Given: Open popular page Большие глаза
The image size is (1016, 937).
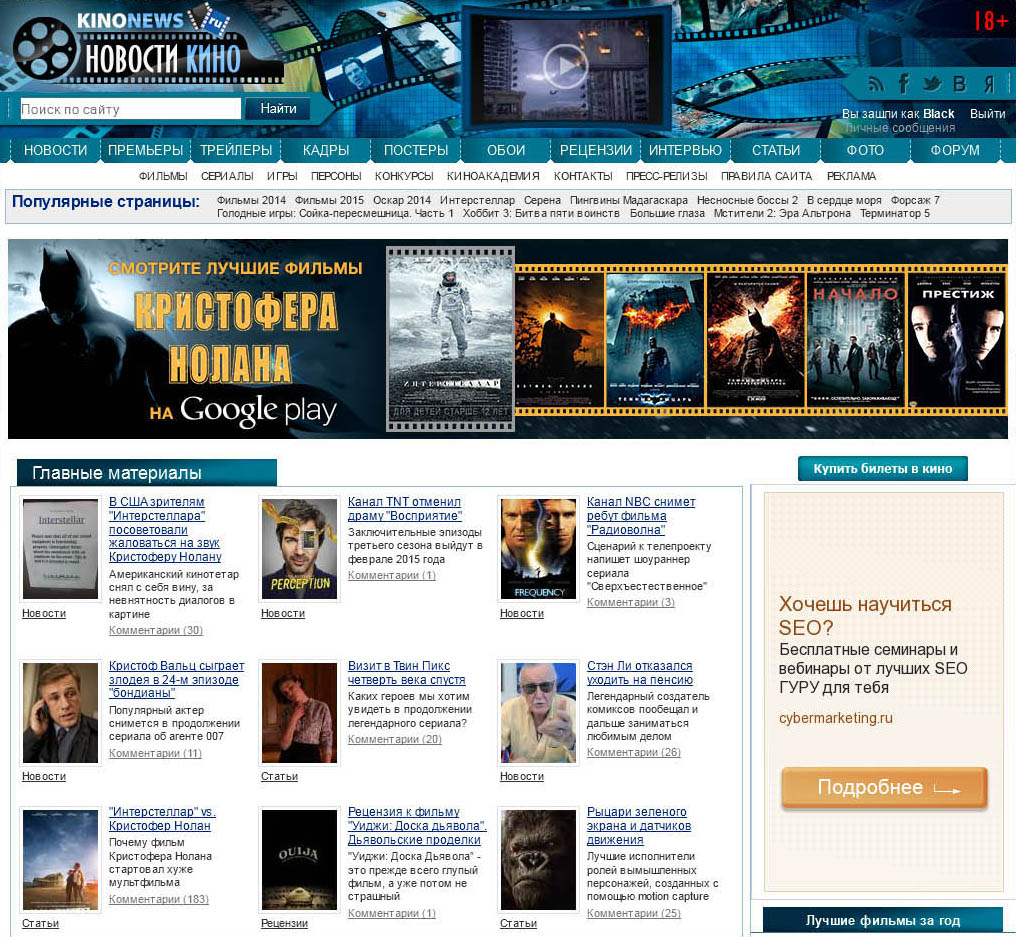Looking at the screenshot, I should click(667, 213).
